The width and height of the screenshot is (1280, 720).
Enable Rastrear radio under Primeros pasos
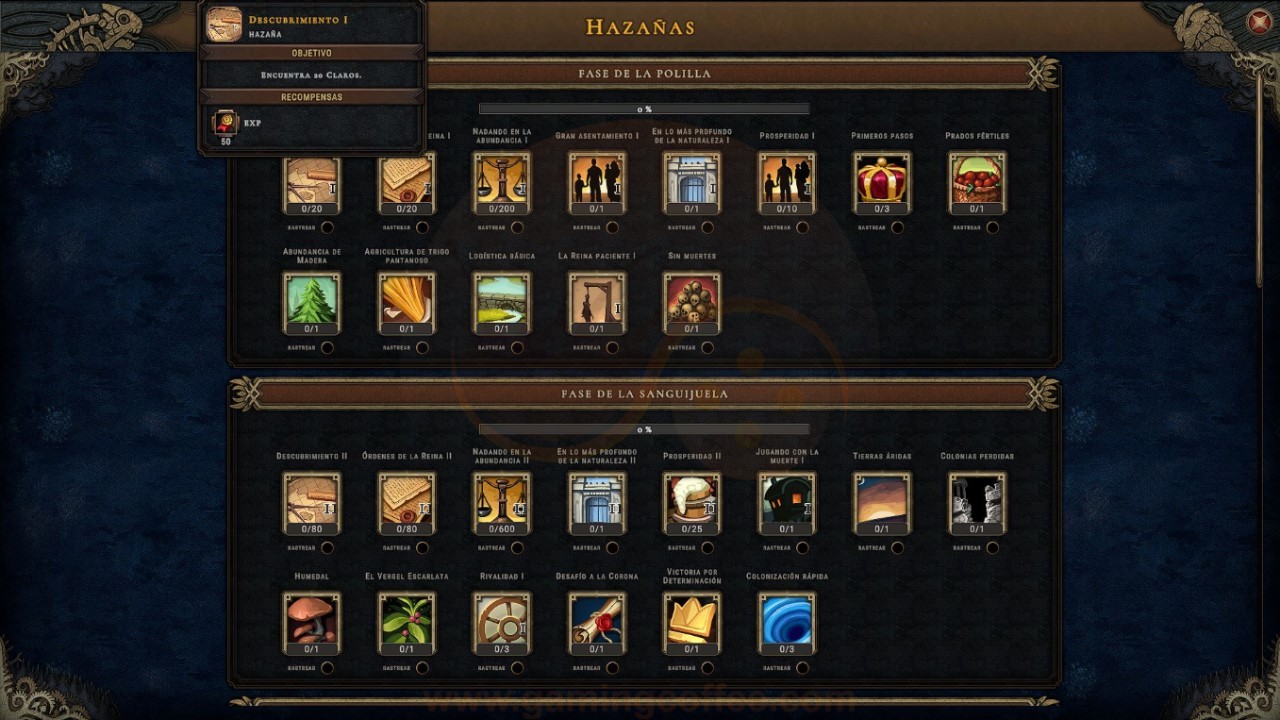[897, 228]
